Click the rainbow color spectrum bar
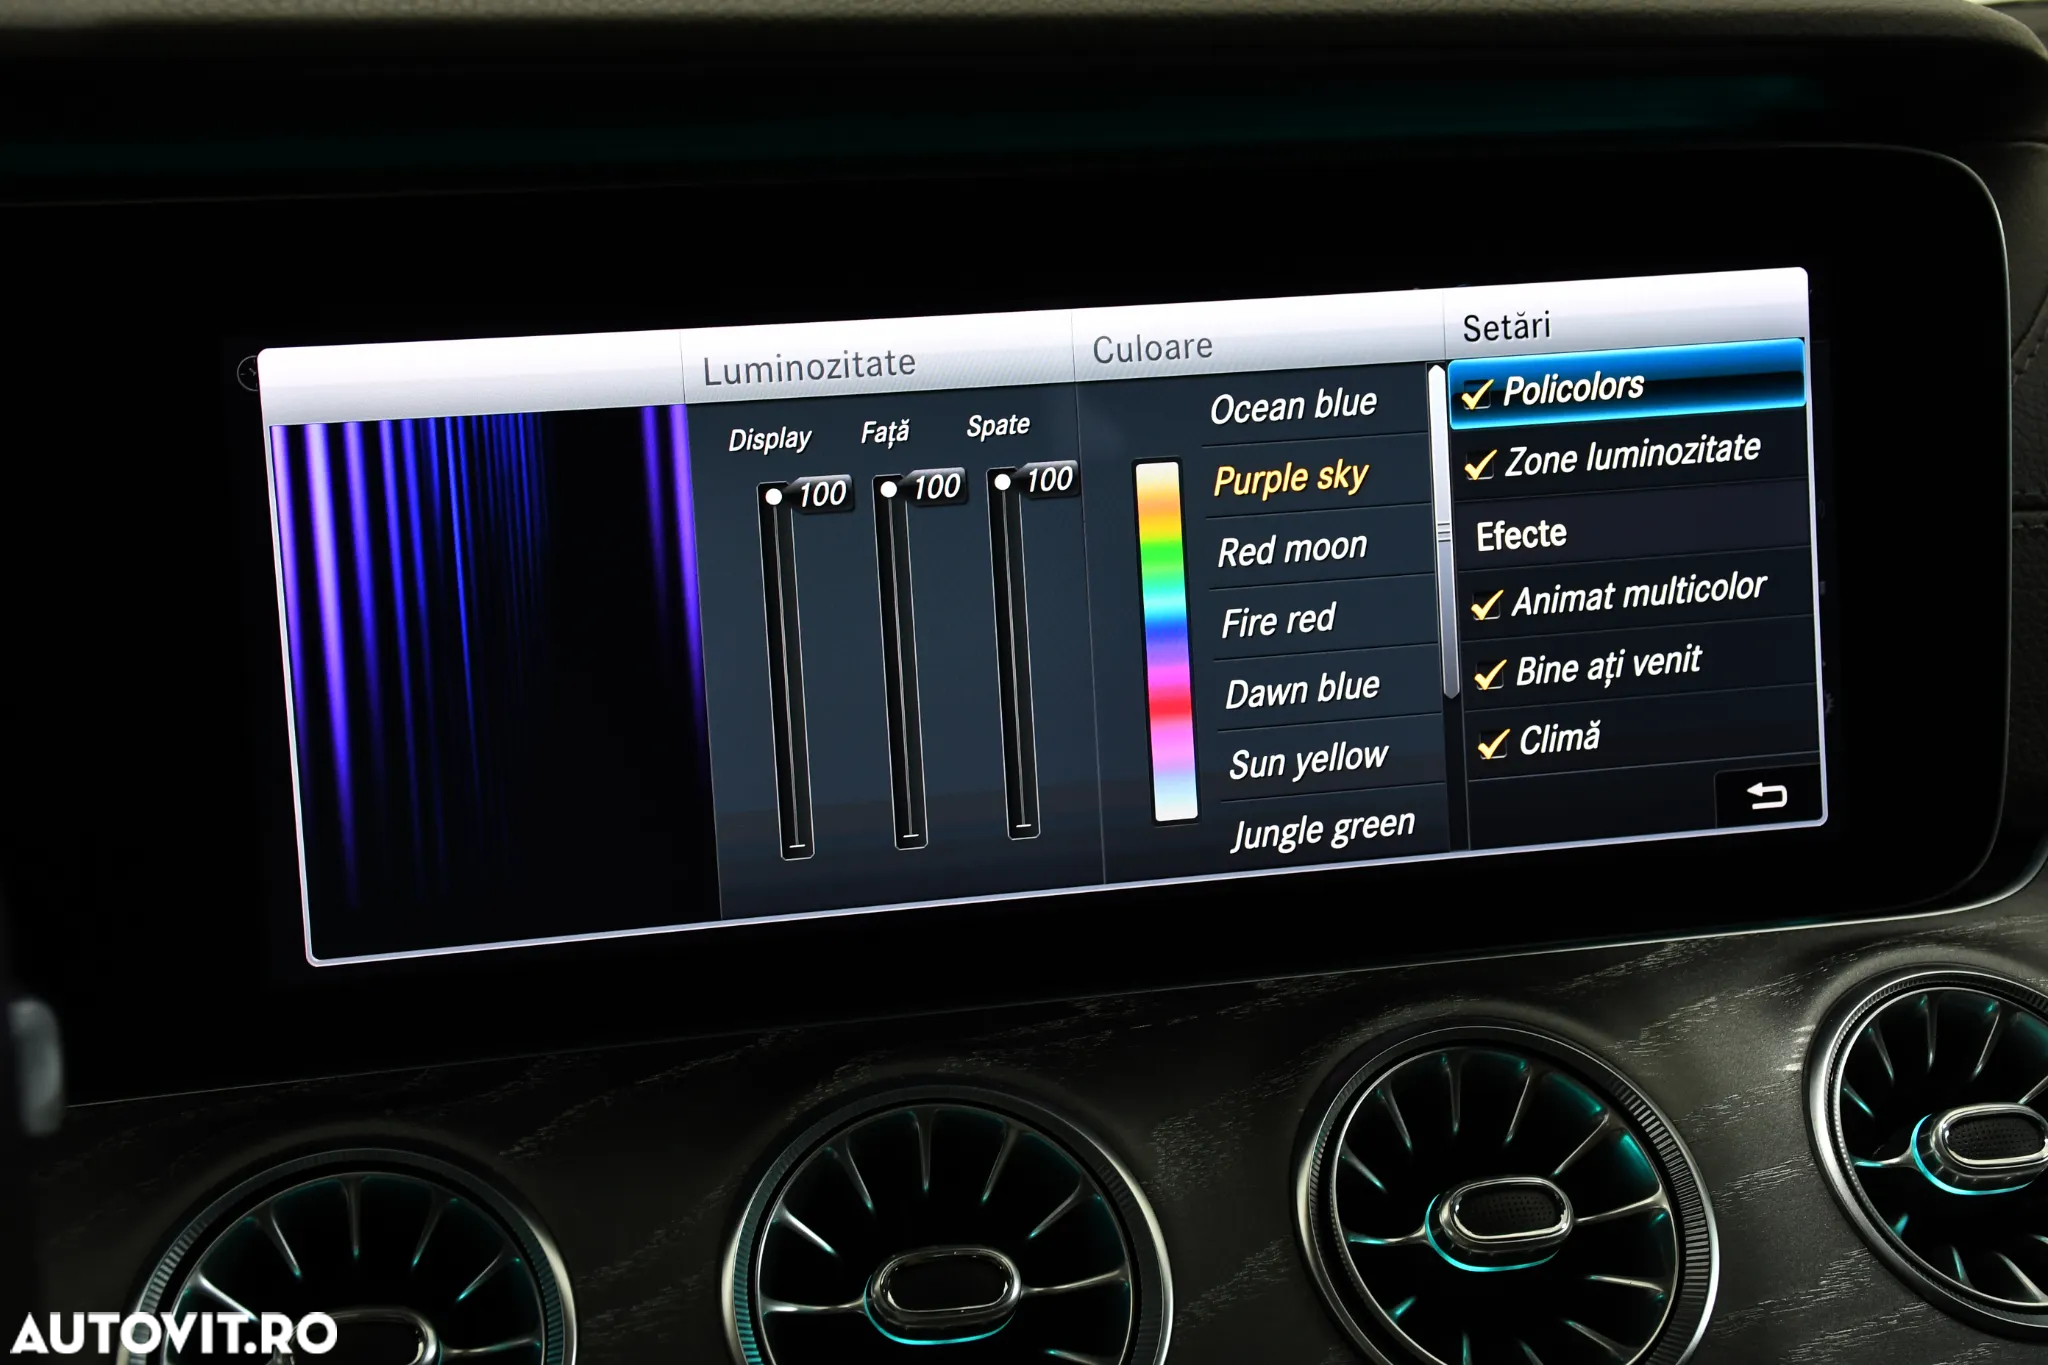Screen dimensions: 2048x1365 pos(1164,640)
